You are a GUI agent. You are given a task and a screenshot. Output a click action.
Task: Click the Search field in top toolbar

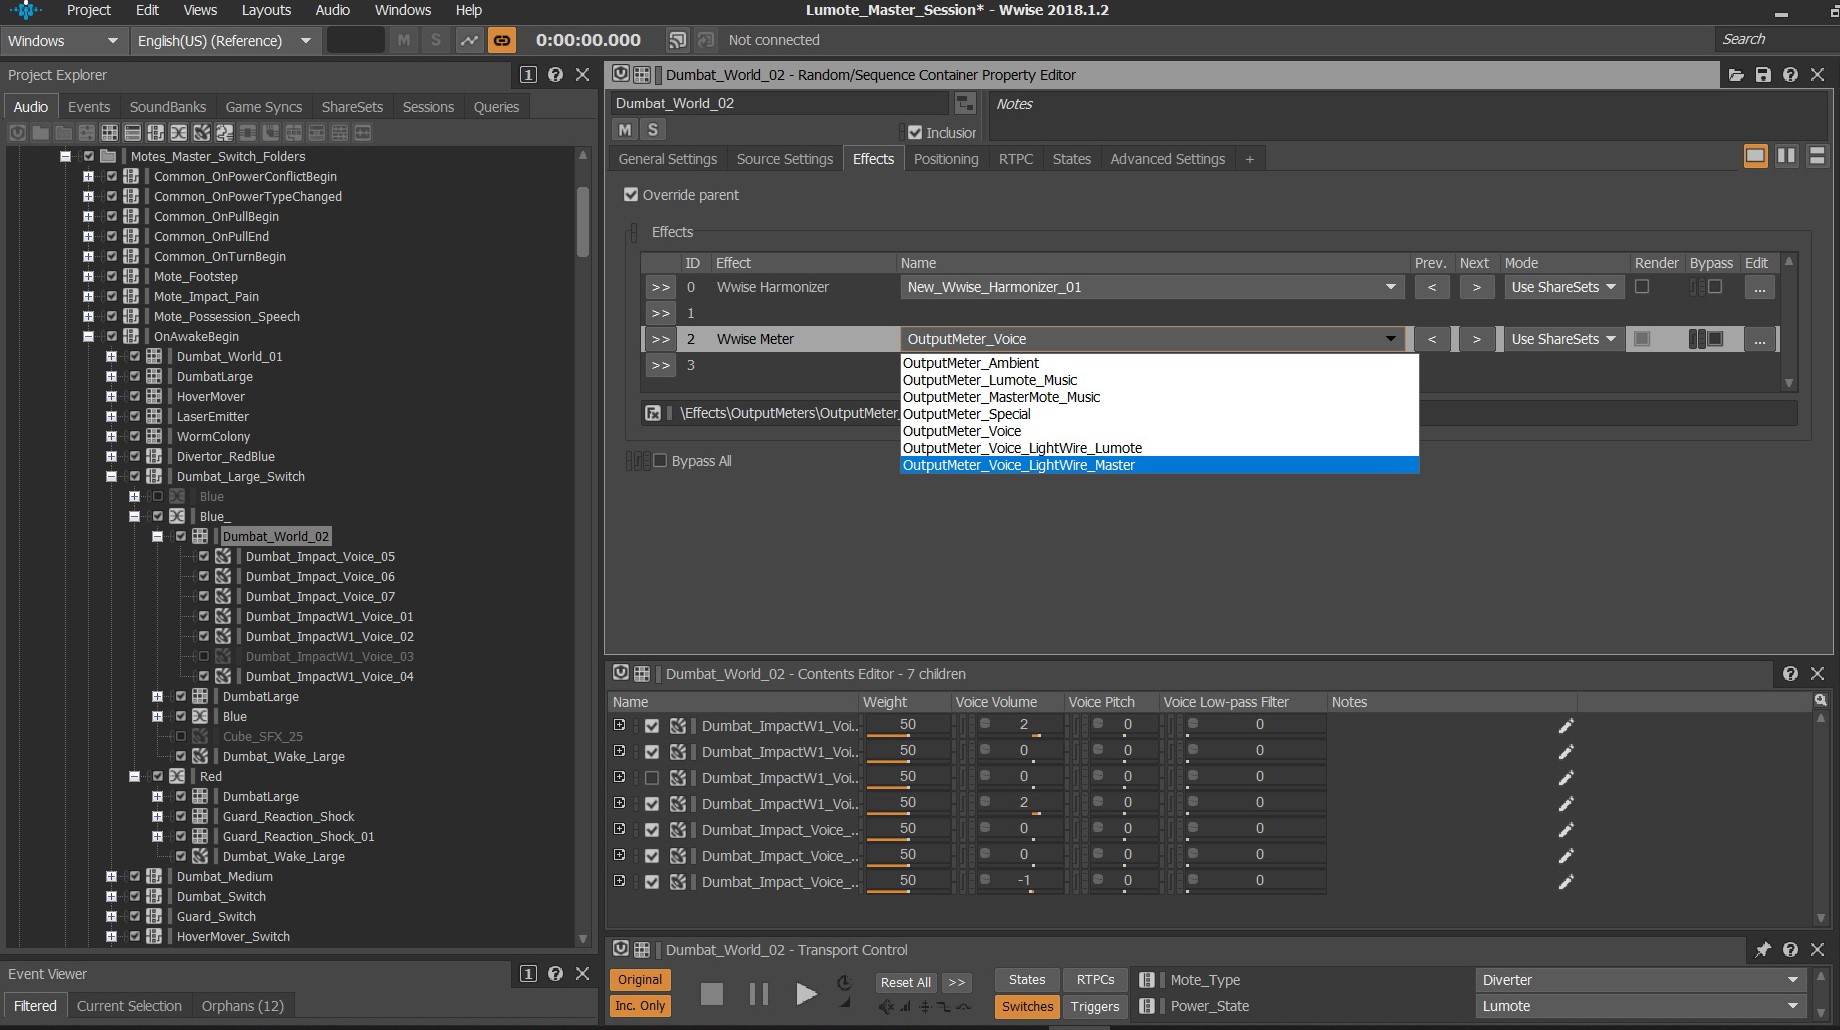coord(1775,40)
